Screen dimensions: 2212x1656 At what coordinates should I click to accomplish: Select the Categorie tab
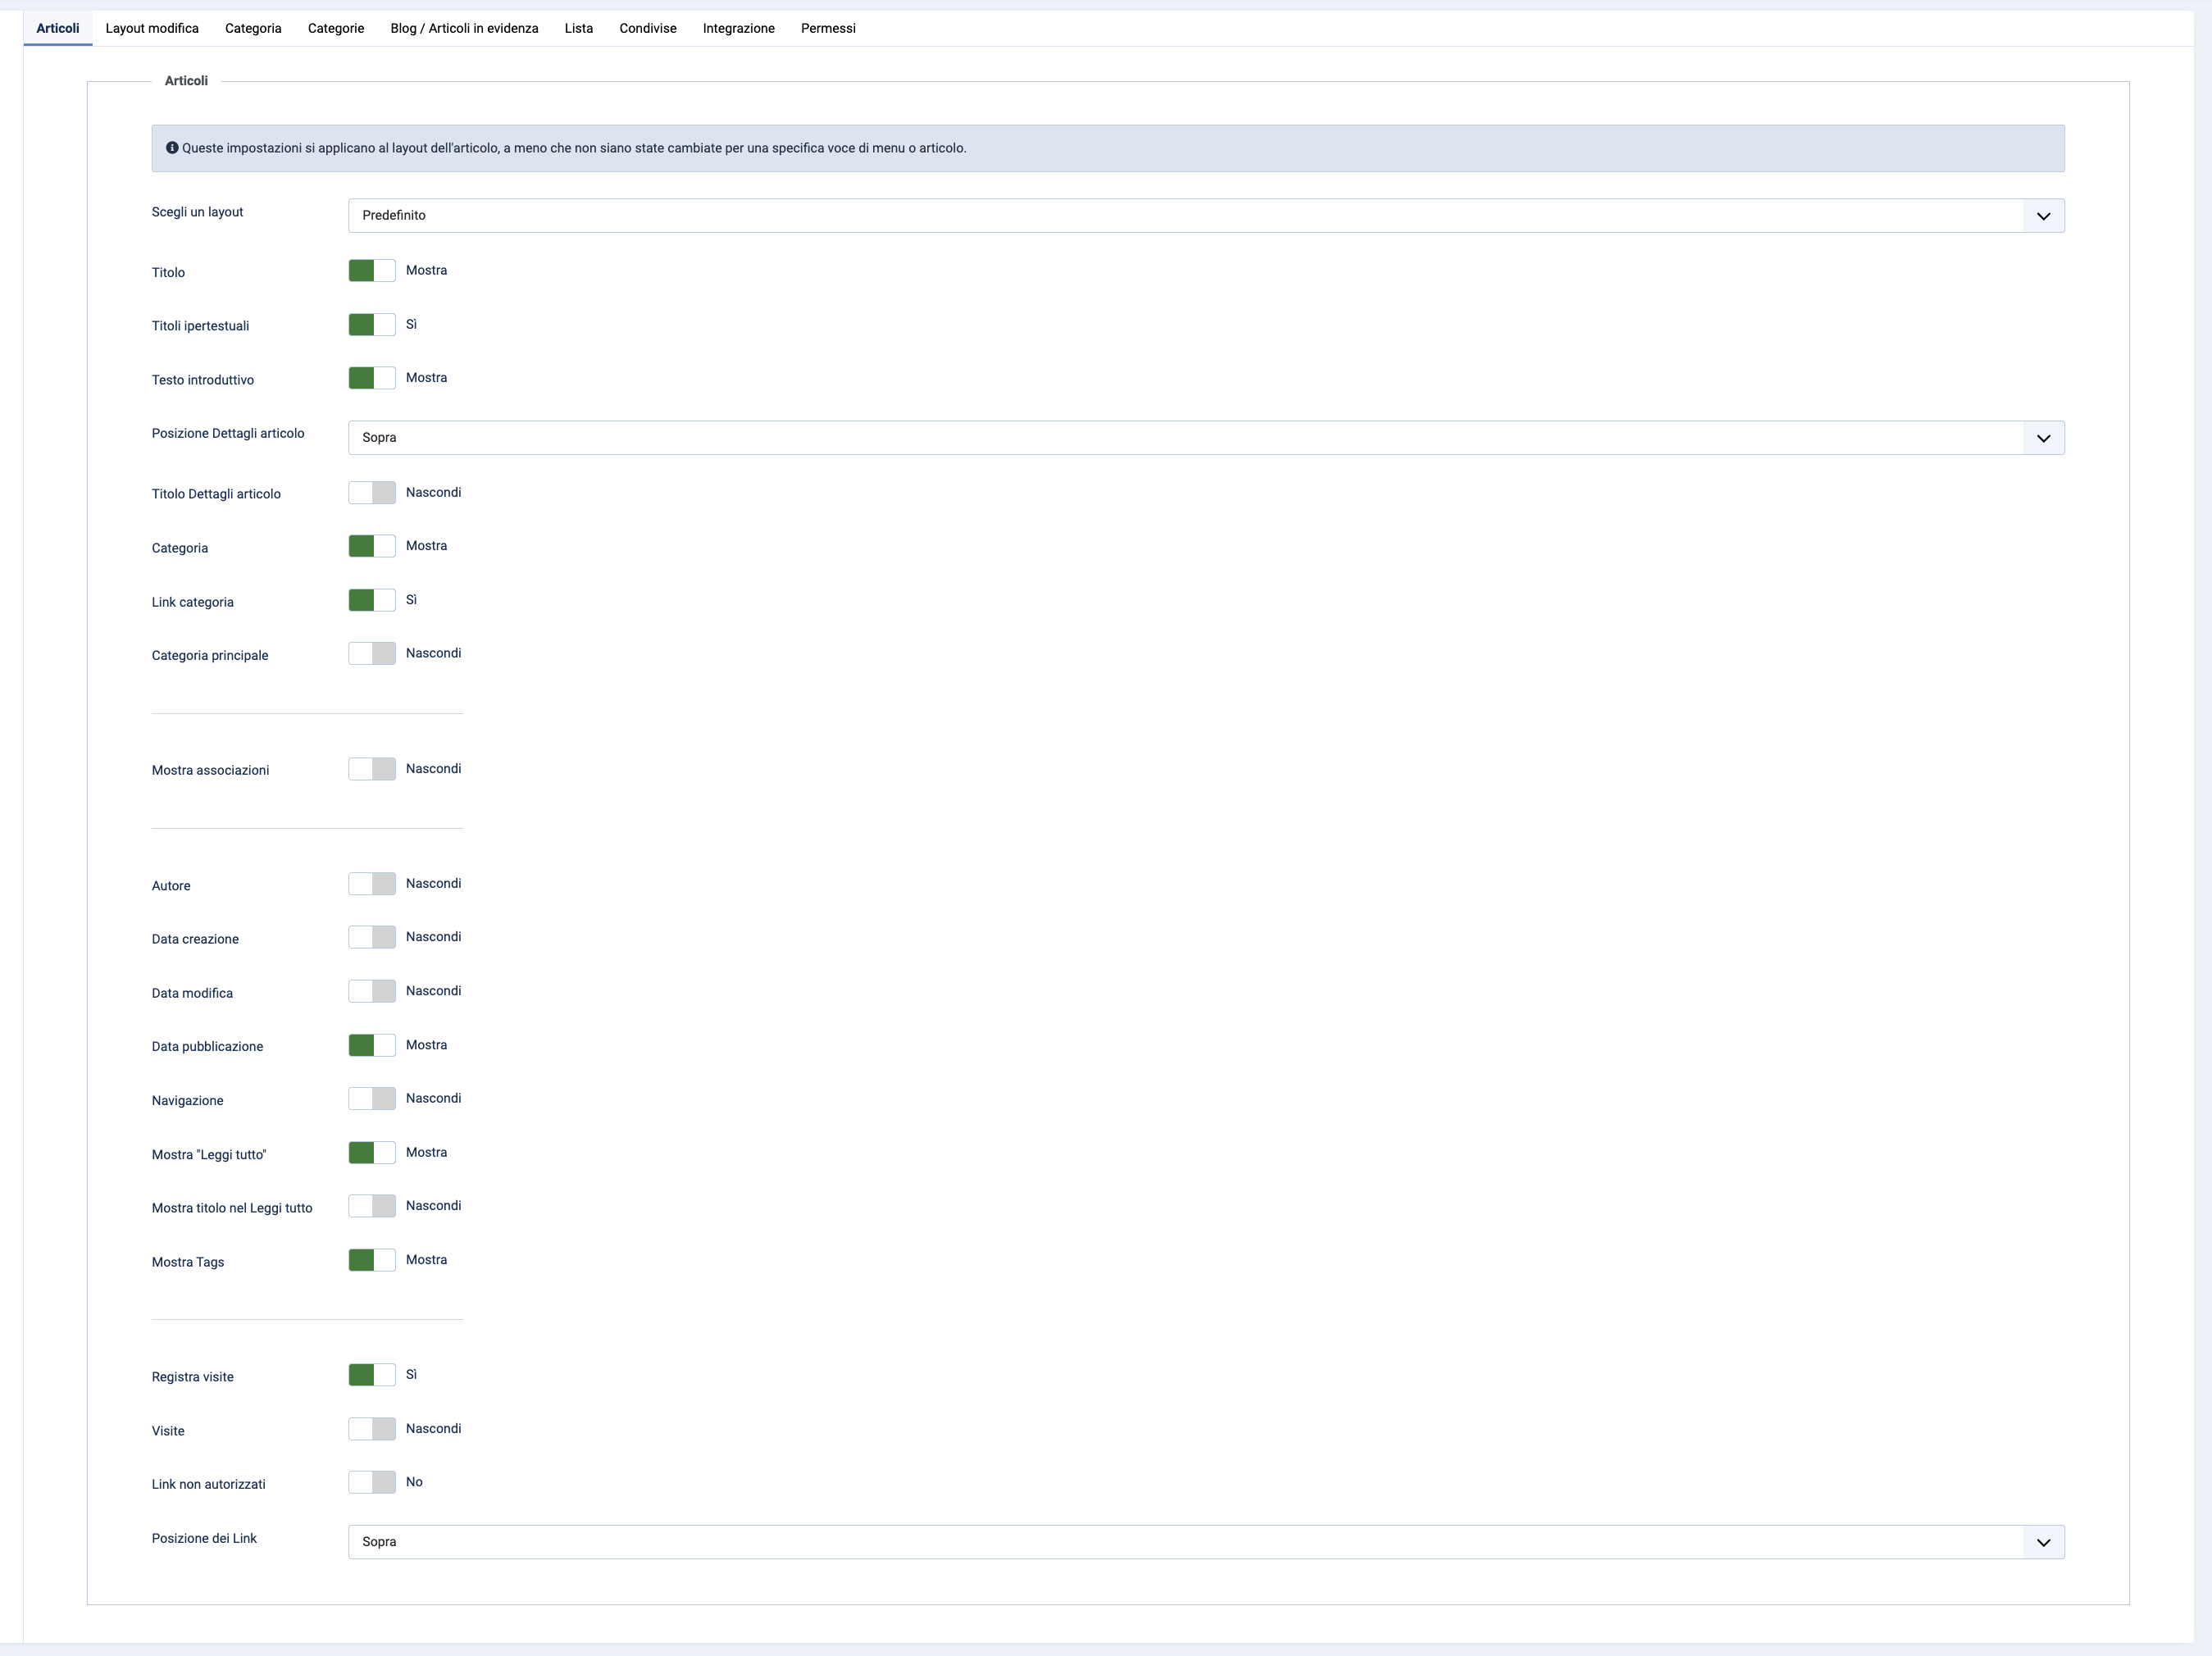point(336,28)
